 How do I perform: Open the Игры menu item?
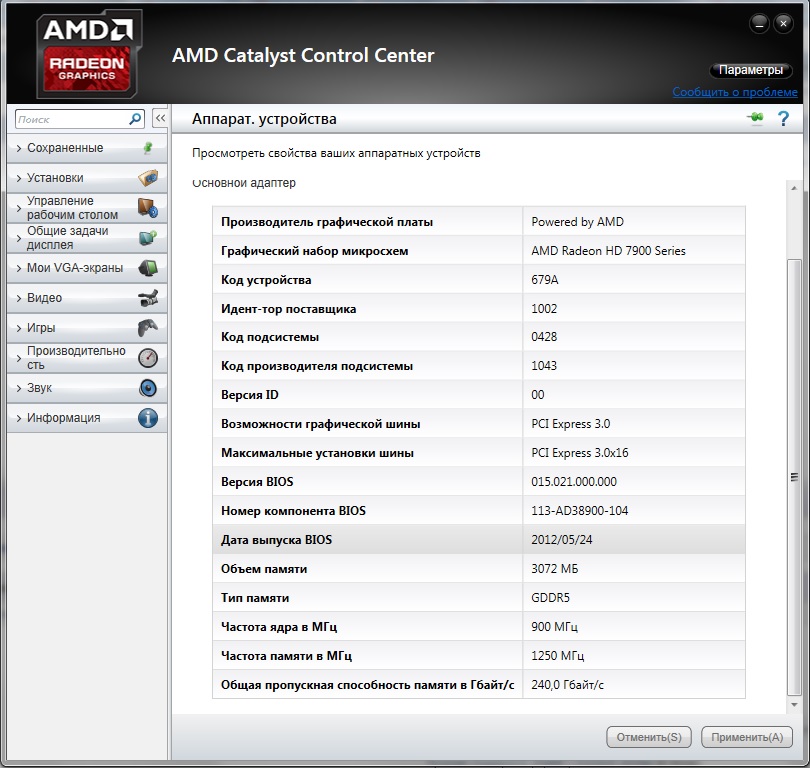point(87,328)
